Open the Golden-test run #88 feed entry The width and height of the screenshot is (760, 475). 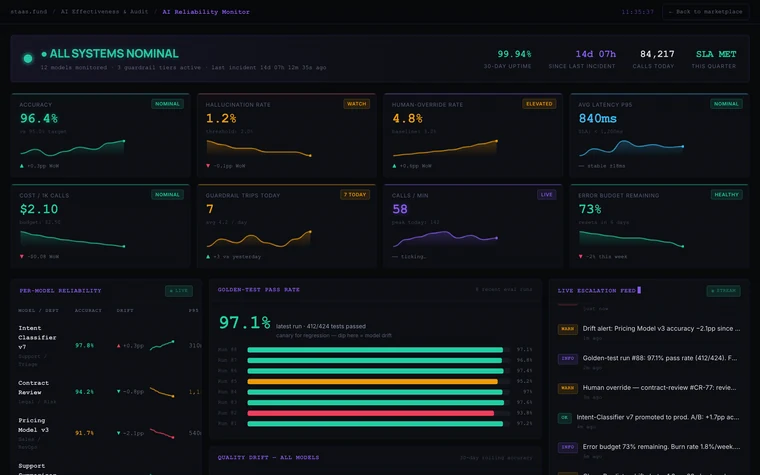tap(649, 362)
